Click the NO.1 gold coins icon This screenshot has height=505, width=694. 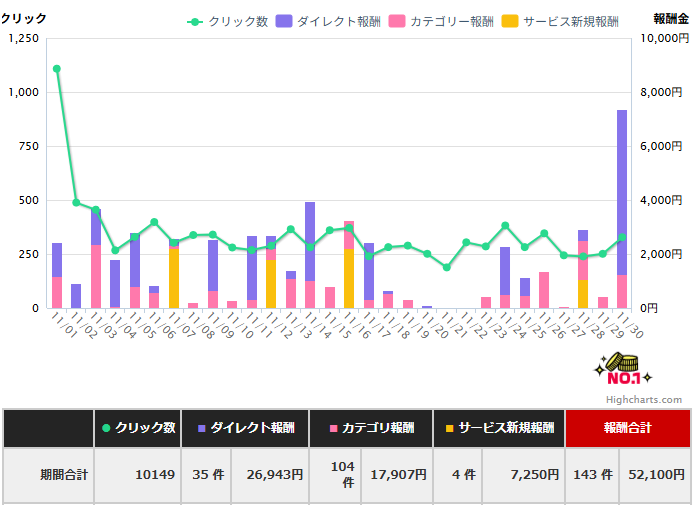[622, 371]
